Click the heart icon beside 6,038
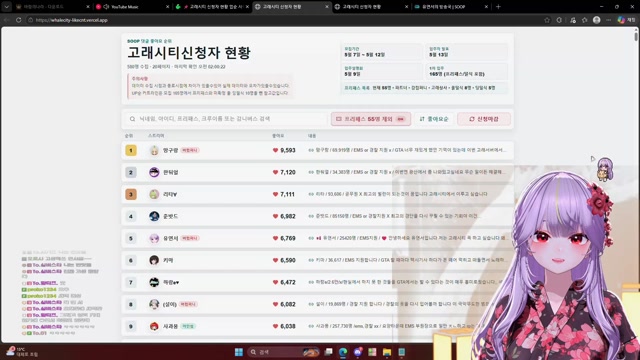The image size is (640, 360). 275,327
